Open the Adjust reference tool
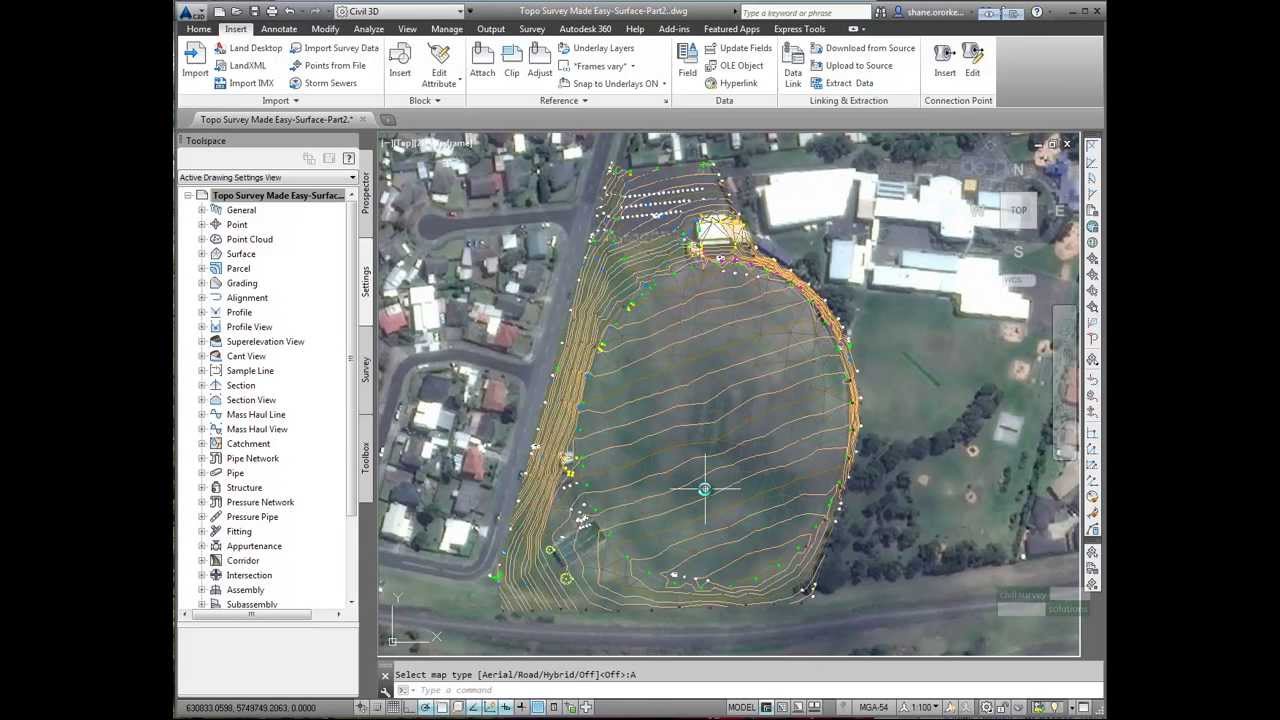This screenshot has height=720, width=1280. point(540,60)
